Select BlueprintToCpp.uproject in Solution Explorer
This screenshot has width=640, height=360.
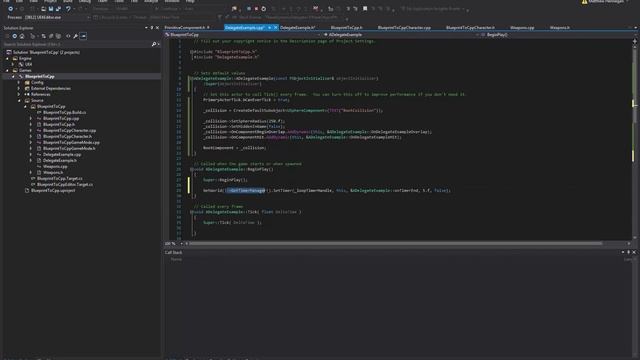[53, 191]
